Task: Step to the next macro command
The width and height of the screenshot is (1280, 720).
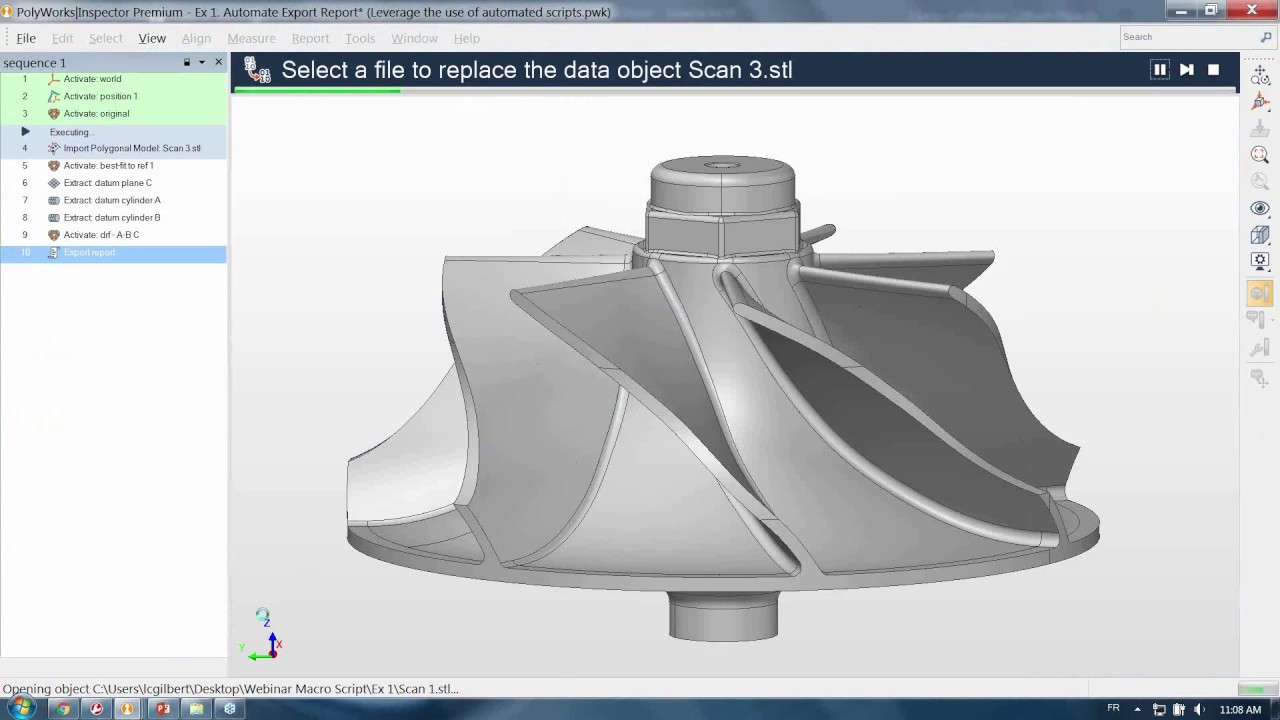Action: point(1187,70)
